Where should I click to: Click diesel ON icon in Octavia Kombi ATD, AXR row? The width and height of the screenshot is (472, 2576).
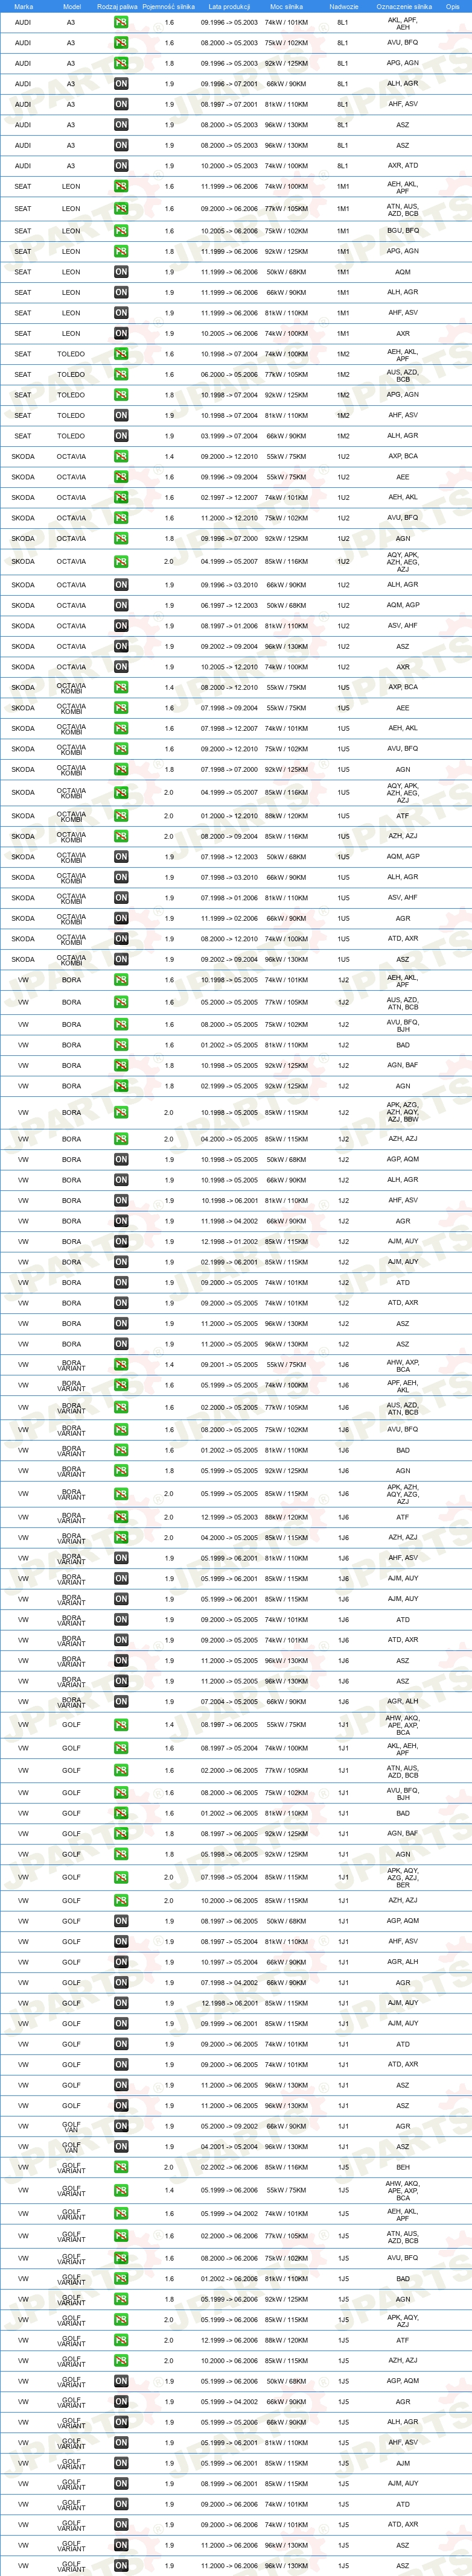pyautogui.click(x=120, y=939)
